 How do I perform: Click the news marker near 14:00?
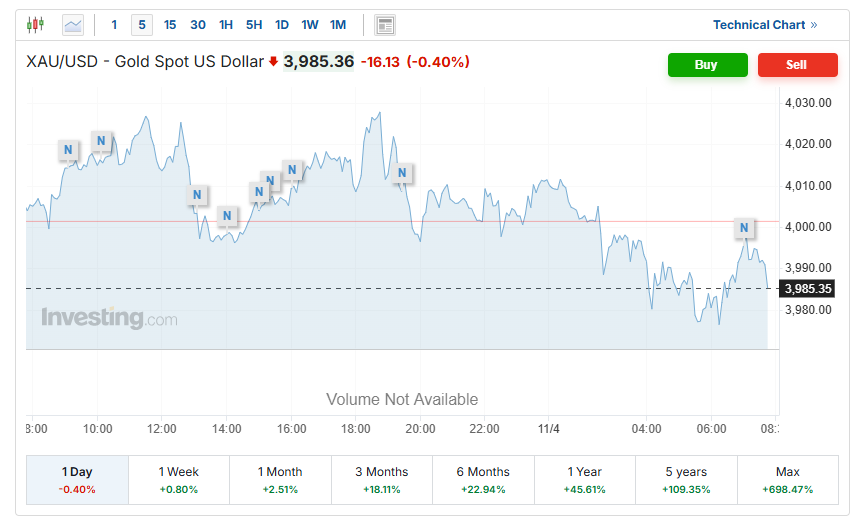[x=228, y=216]
